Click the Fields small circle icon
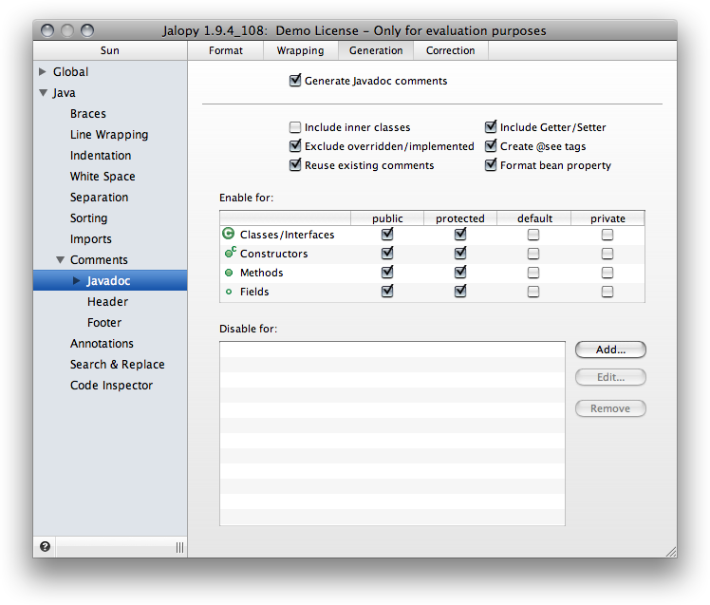Viewport: 710px width, 605px height. coord(229,292)
